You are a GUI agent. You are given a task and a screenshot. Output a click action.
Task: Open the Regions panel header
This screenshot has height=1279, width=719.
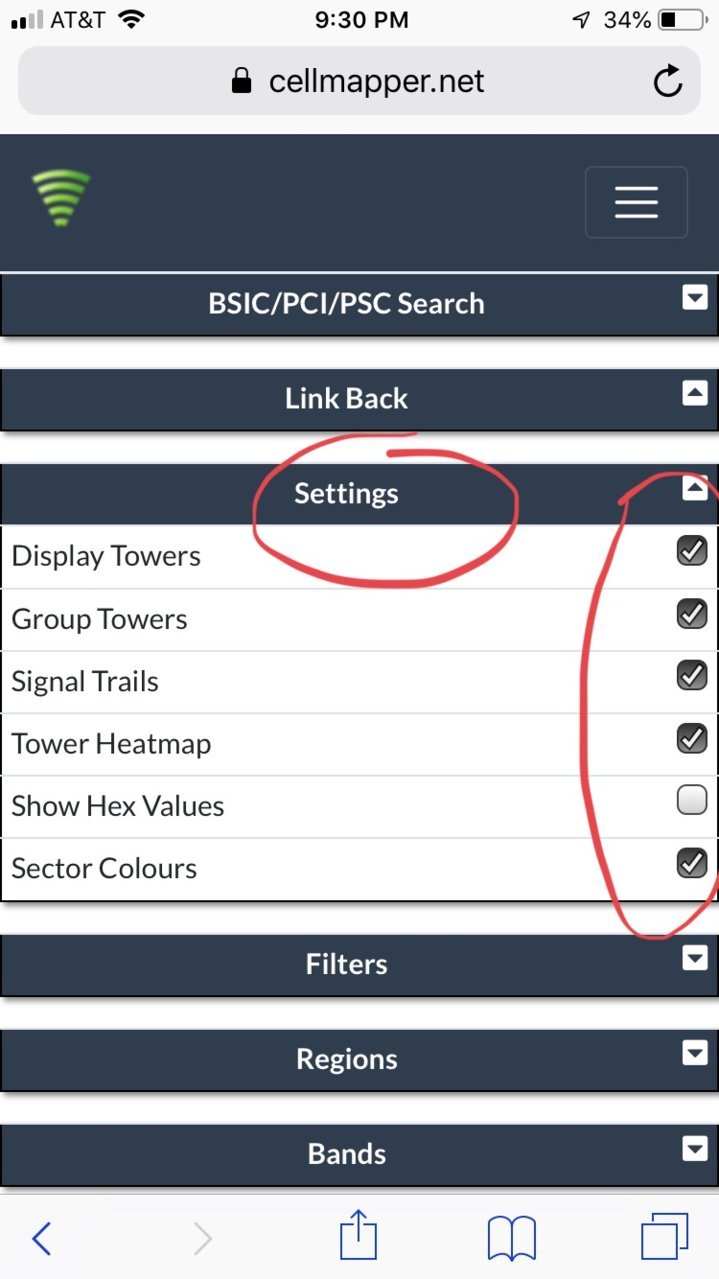[359, 1059]
